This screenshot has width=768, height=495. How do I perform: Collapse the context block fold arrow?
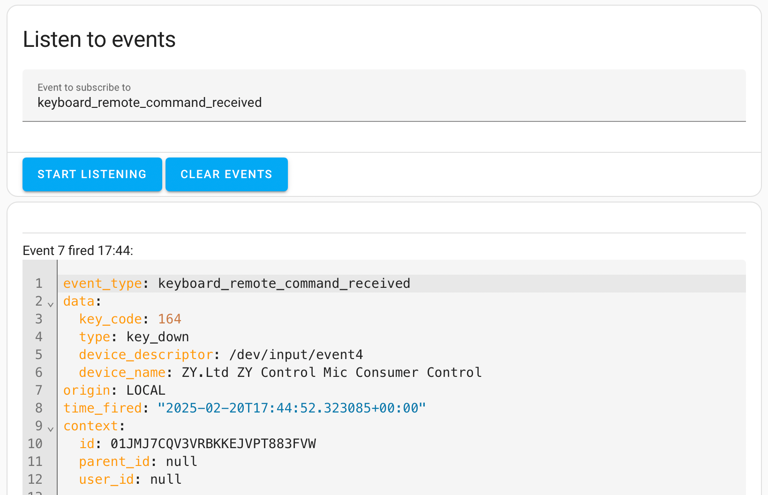pyautogui.click(x=51, y=428)
